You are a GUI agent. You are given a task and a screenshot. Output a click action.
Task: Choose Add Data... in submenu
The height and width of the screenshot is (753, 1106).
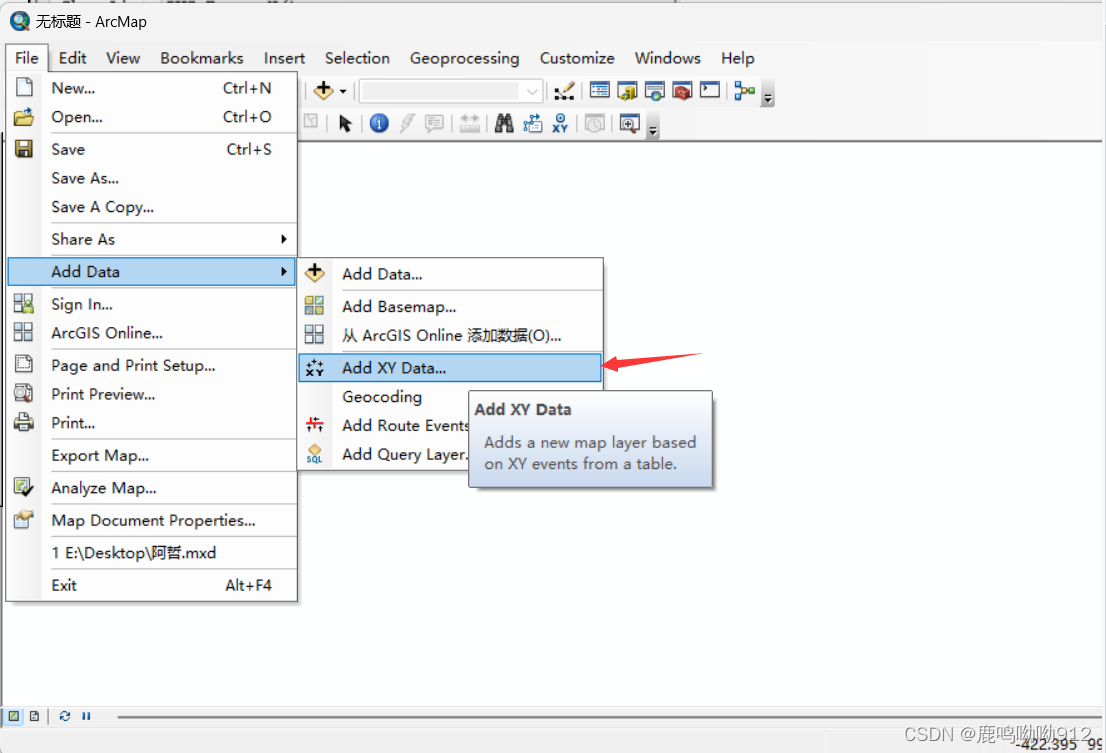click(x=451, y=274)
